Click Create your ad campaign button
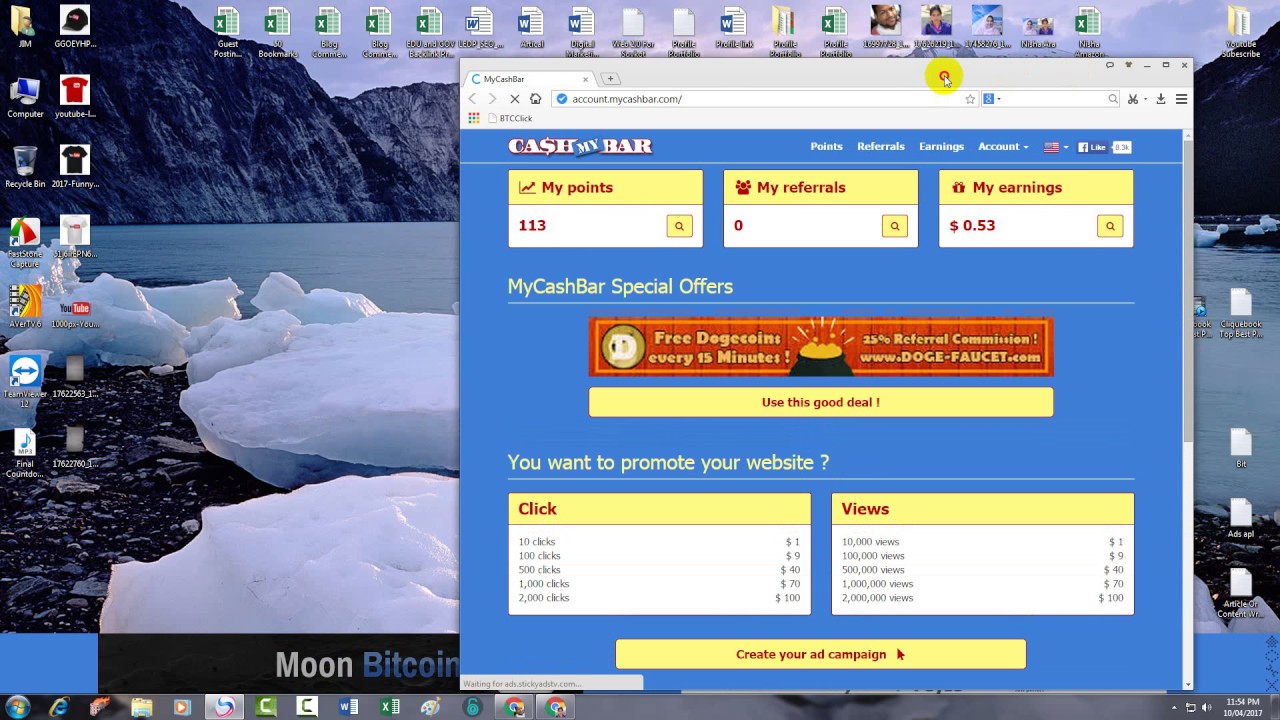 pos(821,654)
